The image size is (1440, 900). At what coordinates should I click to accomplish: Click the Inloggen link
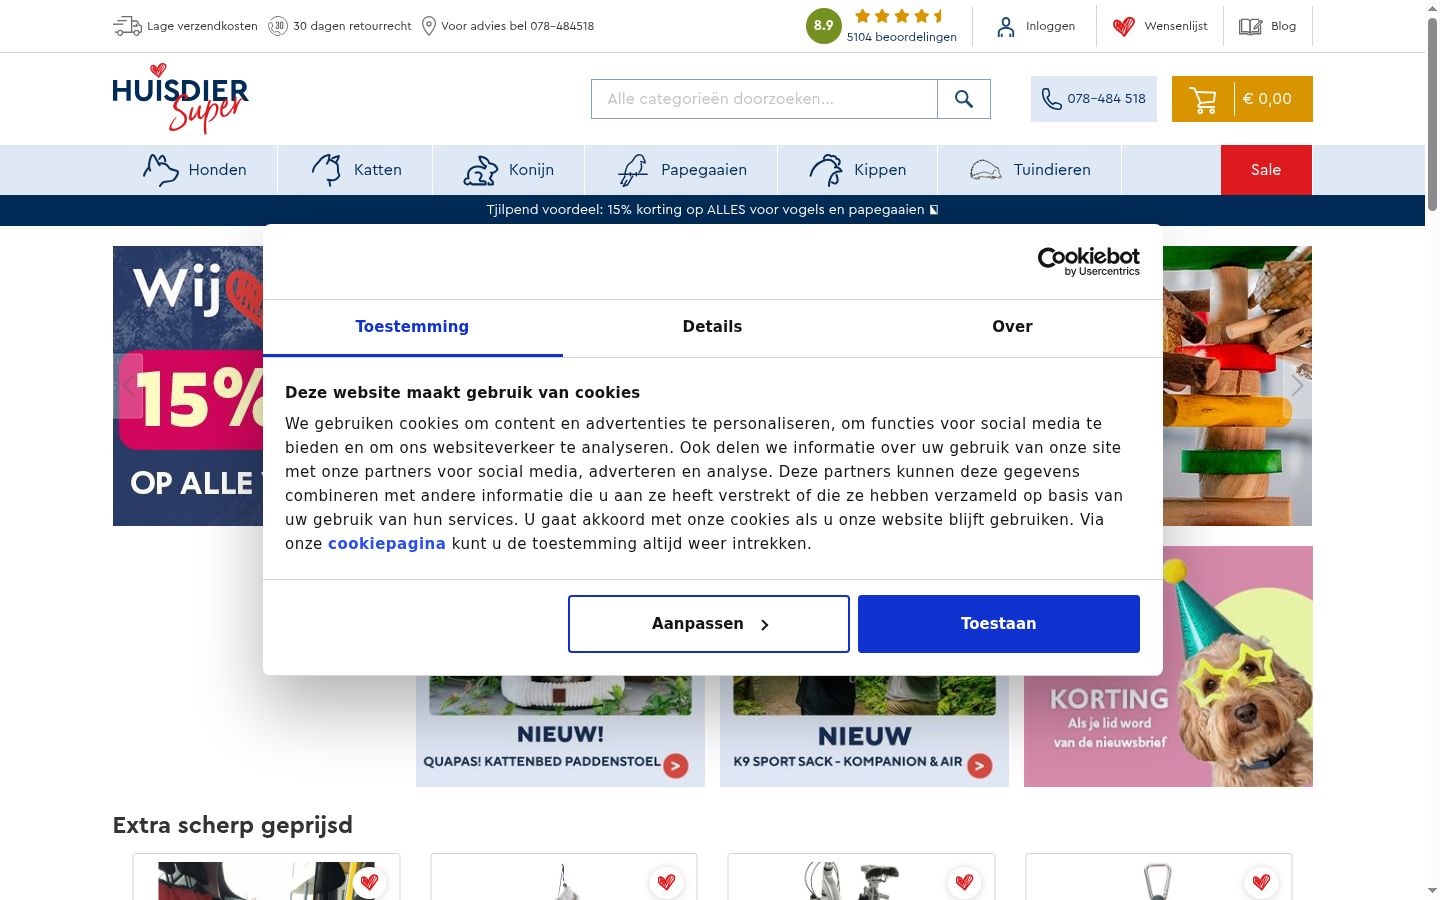[1050, 27]
